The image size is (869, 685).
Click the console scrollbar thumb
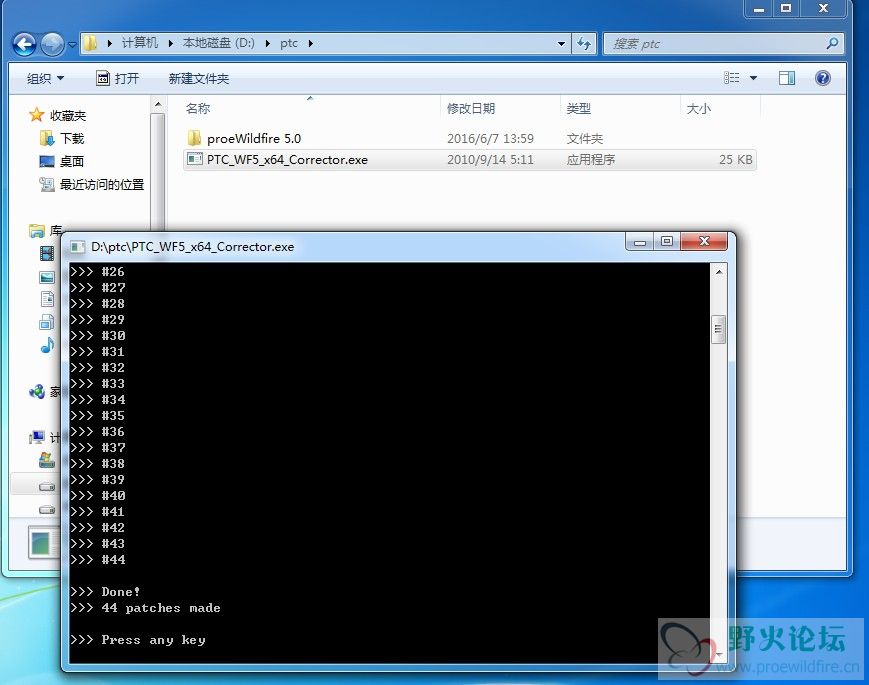click(718, 330)
